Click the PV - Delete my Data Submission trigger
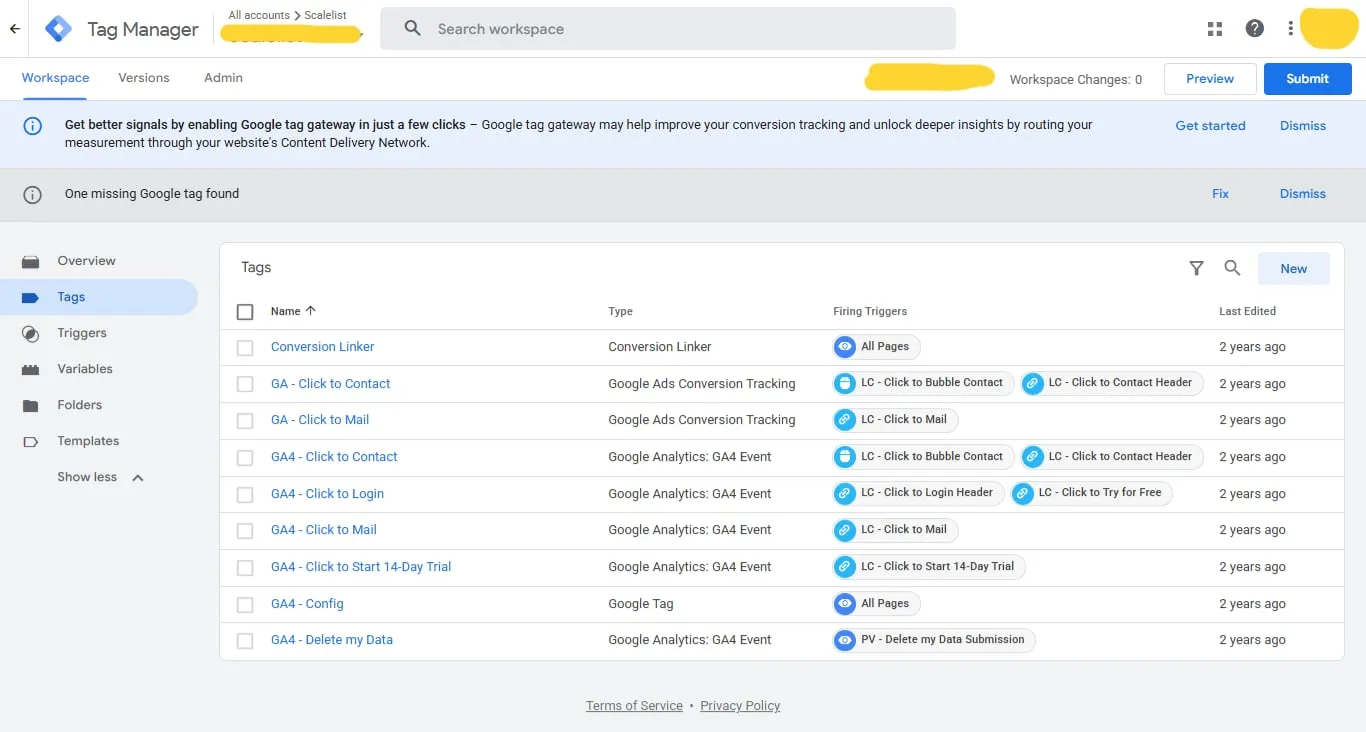The image size is (1366, 732). (x=934, y=640)
